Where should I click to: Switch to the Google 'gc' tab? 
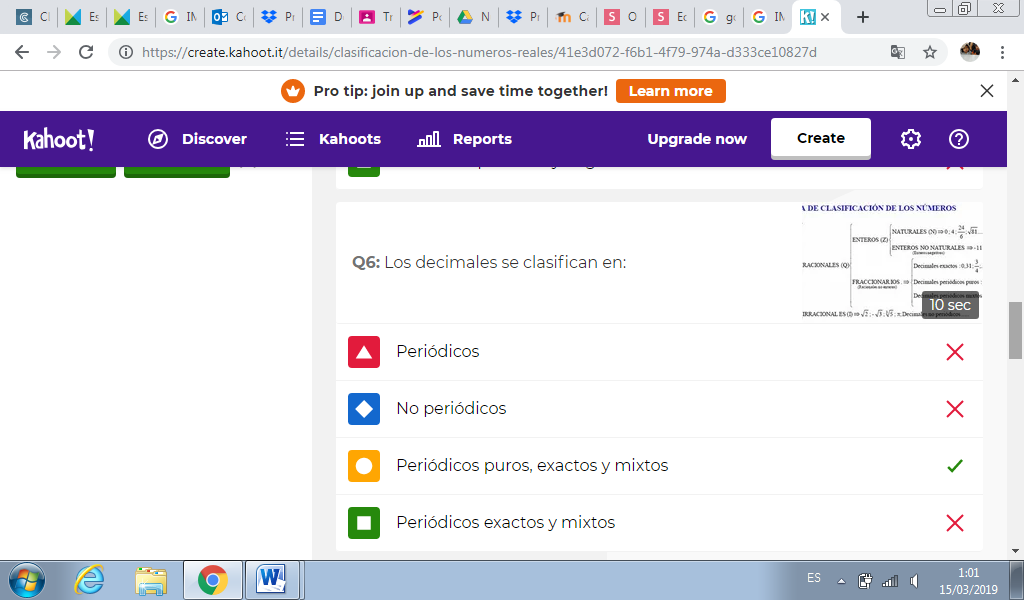(x=718, y=17)
